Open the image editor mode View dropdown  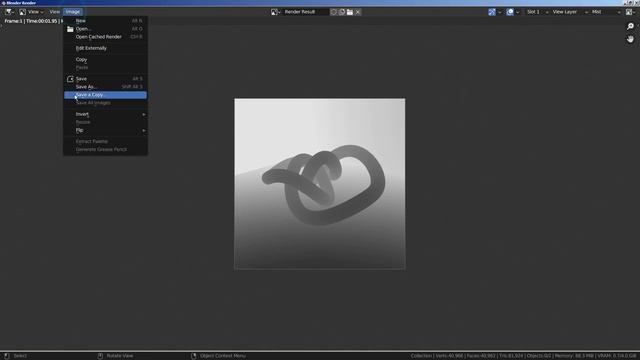[x=31, y=12]
